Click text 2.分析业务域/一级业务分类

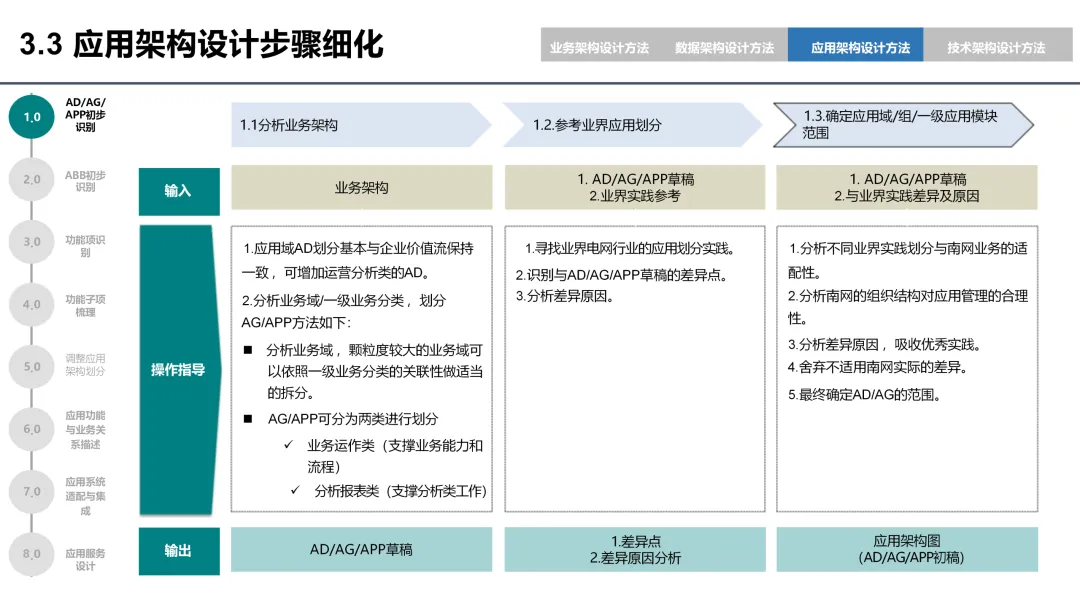point(326,300)
